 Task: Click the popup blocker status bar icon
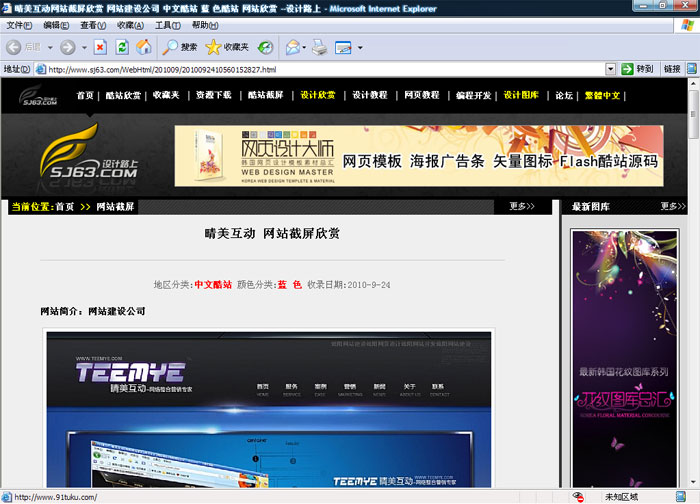point(579,497)
